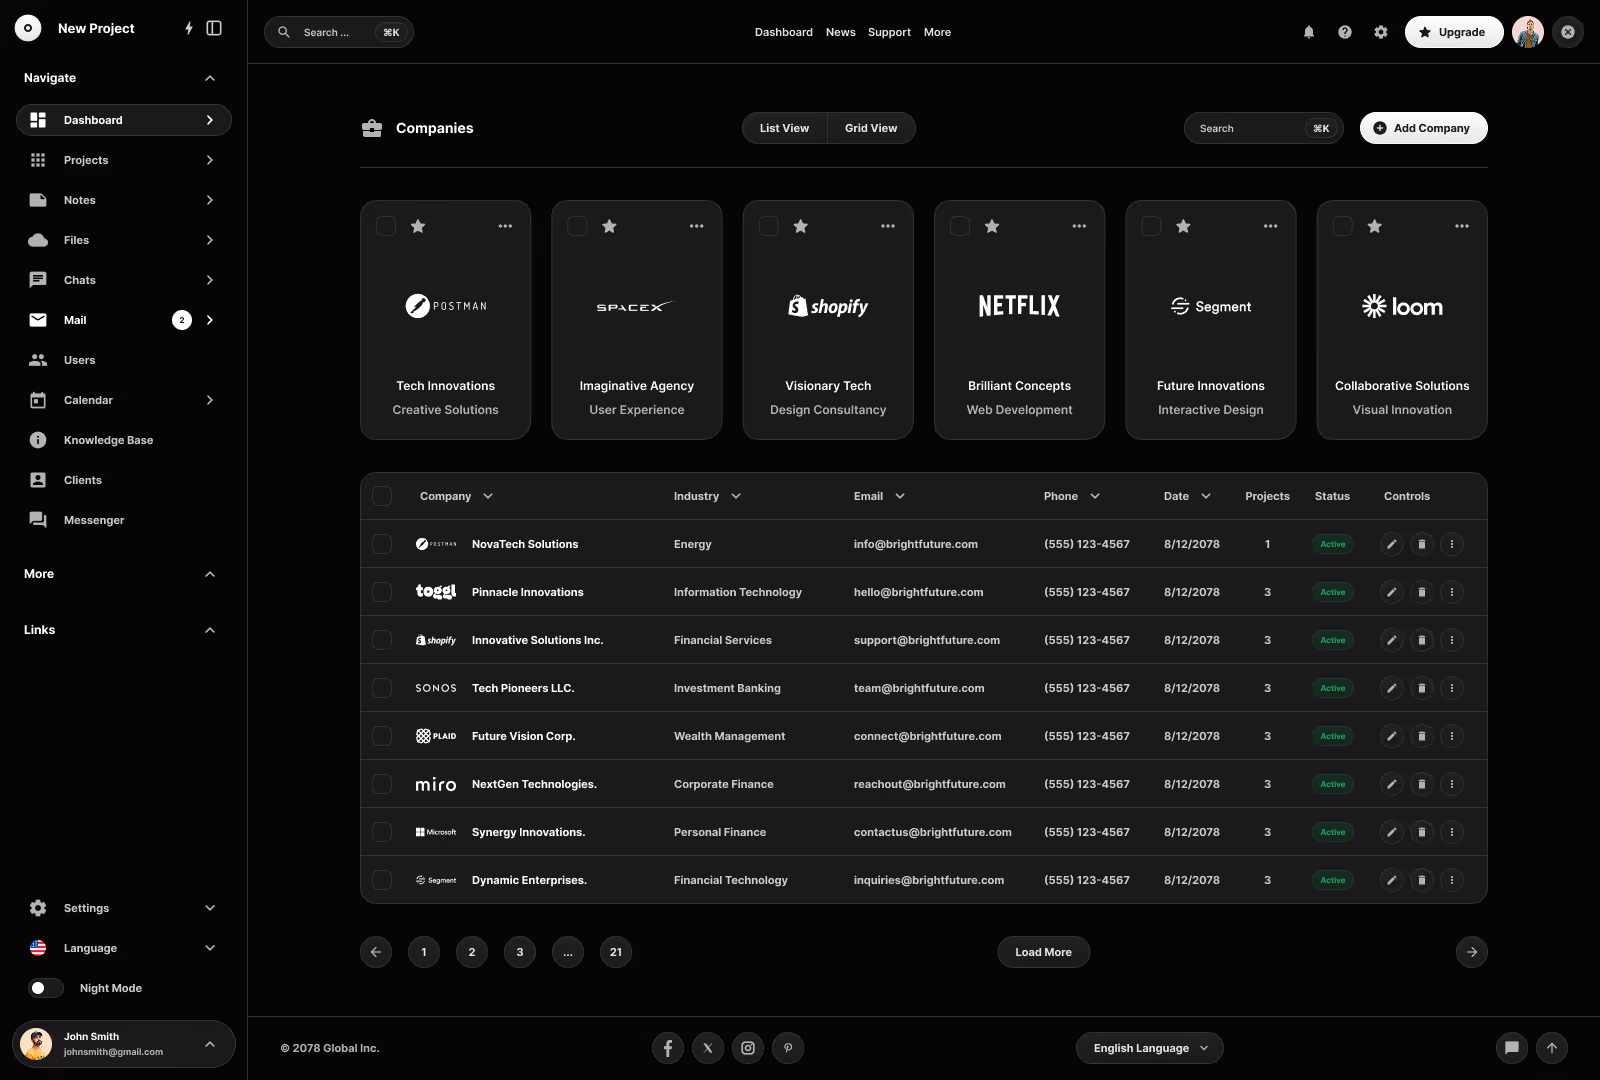Open the Instagram footer icon
Screen dimensions: 1600x1080
click(748, 1048)
